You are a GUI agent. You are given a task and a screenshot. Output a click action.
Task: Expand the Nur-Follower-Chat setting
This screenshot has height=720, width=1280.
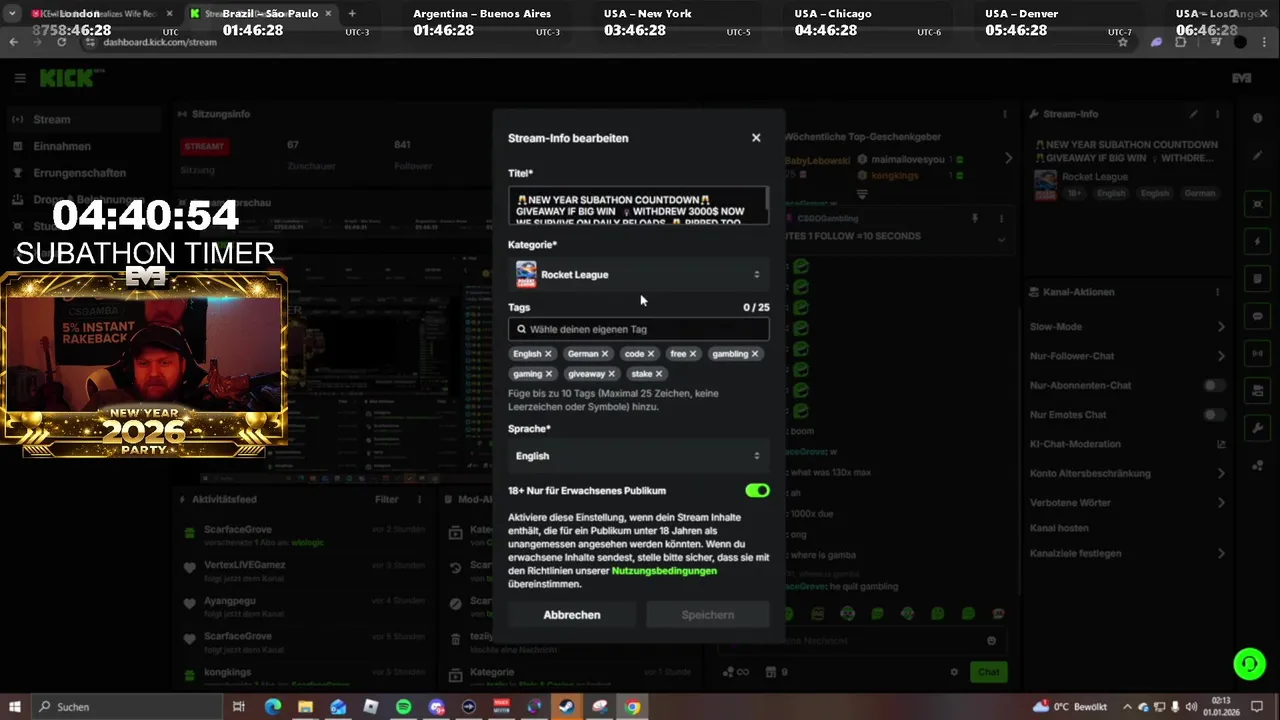pyautogui.click(x=1127, y=356)
